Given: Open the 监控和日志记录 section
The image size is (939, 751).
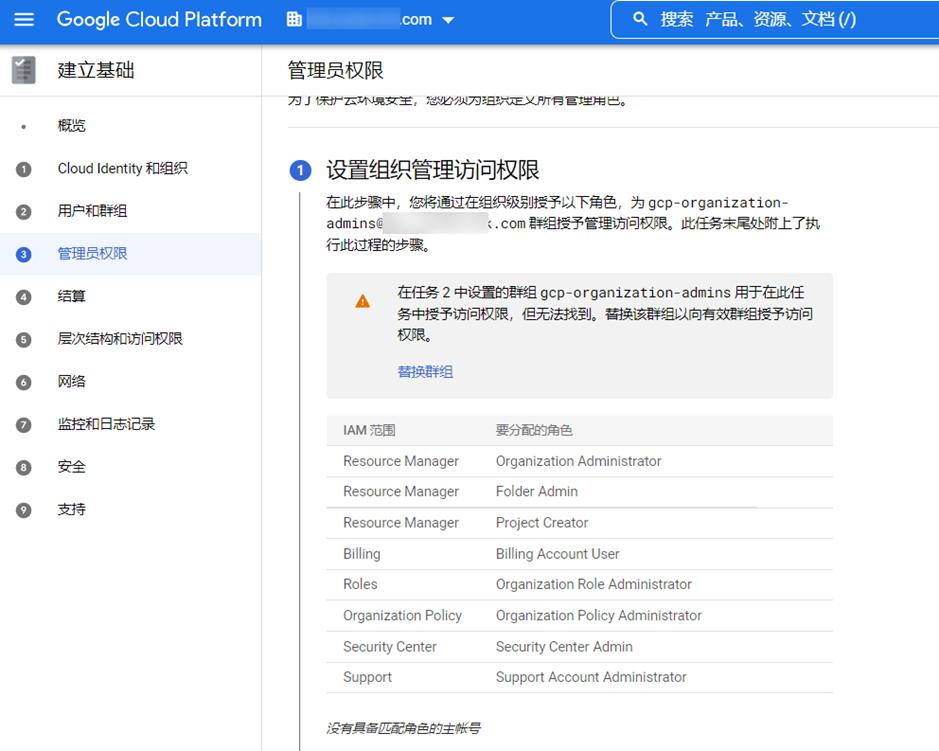Looking at the screenshot, I should point(105,424).
